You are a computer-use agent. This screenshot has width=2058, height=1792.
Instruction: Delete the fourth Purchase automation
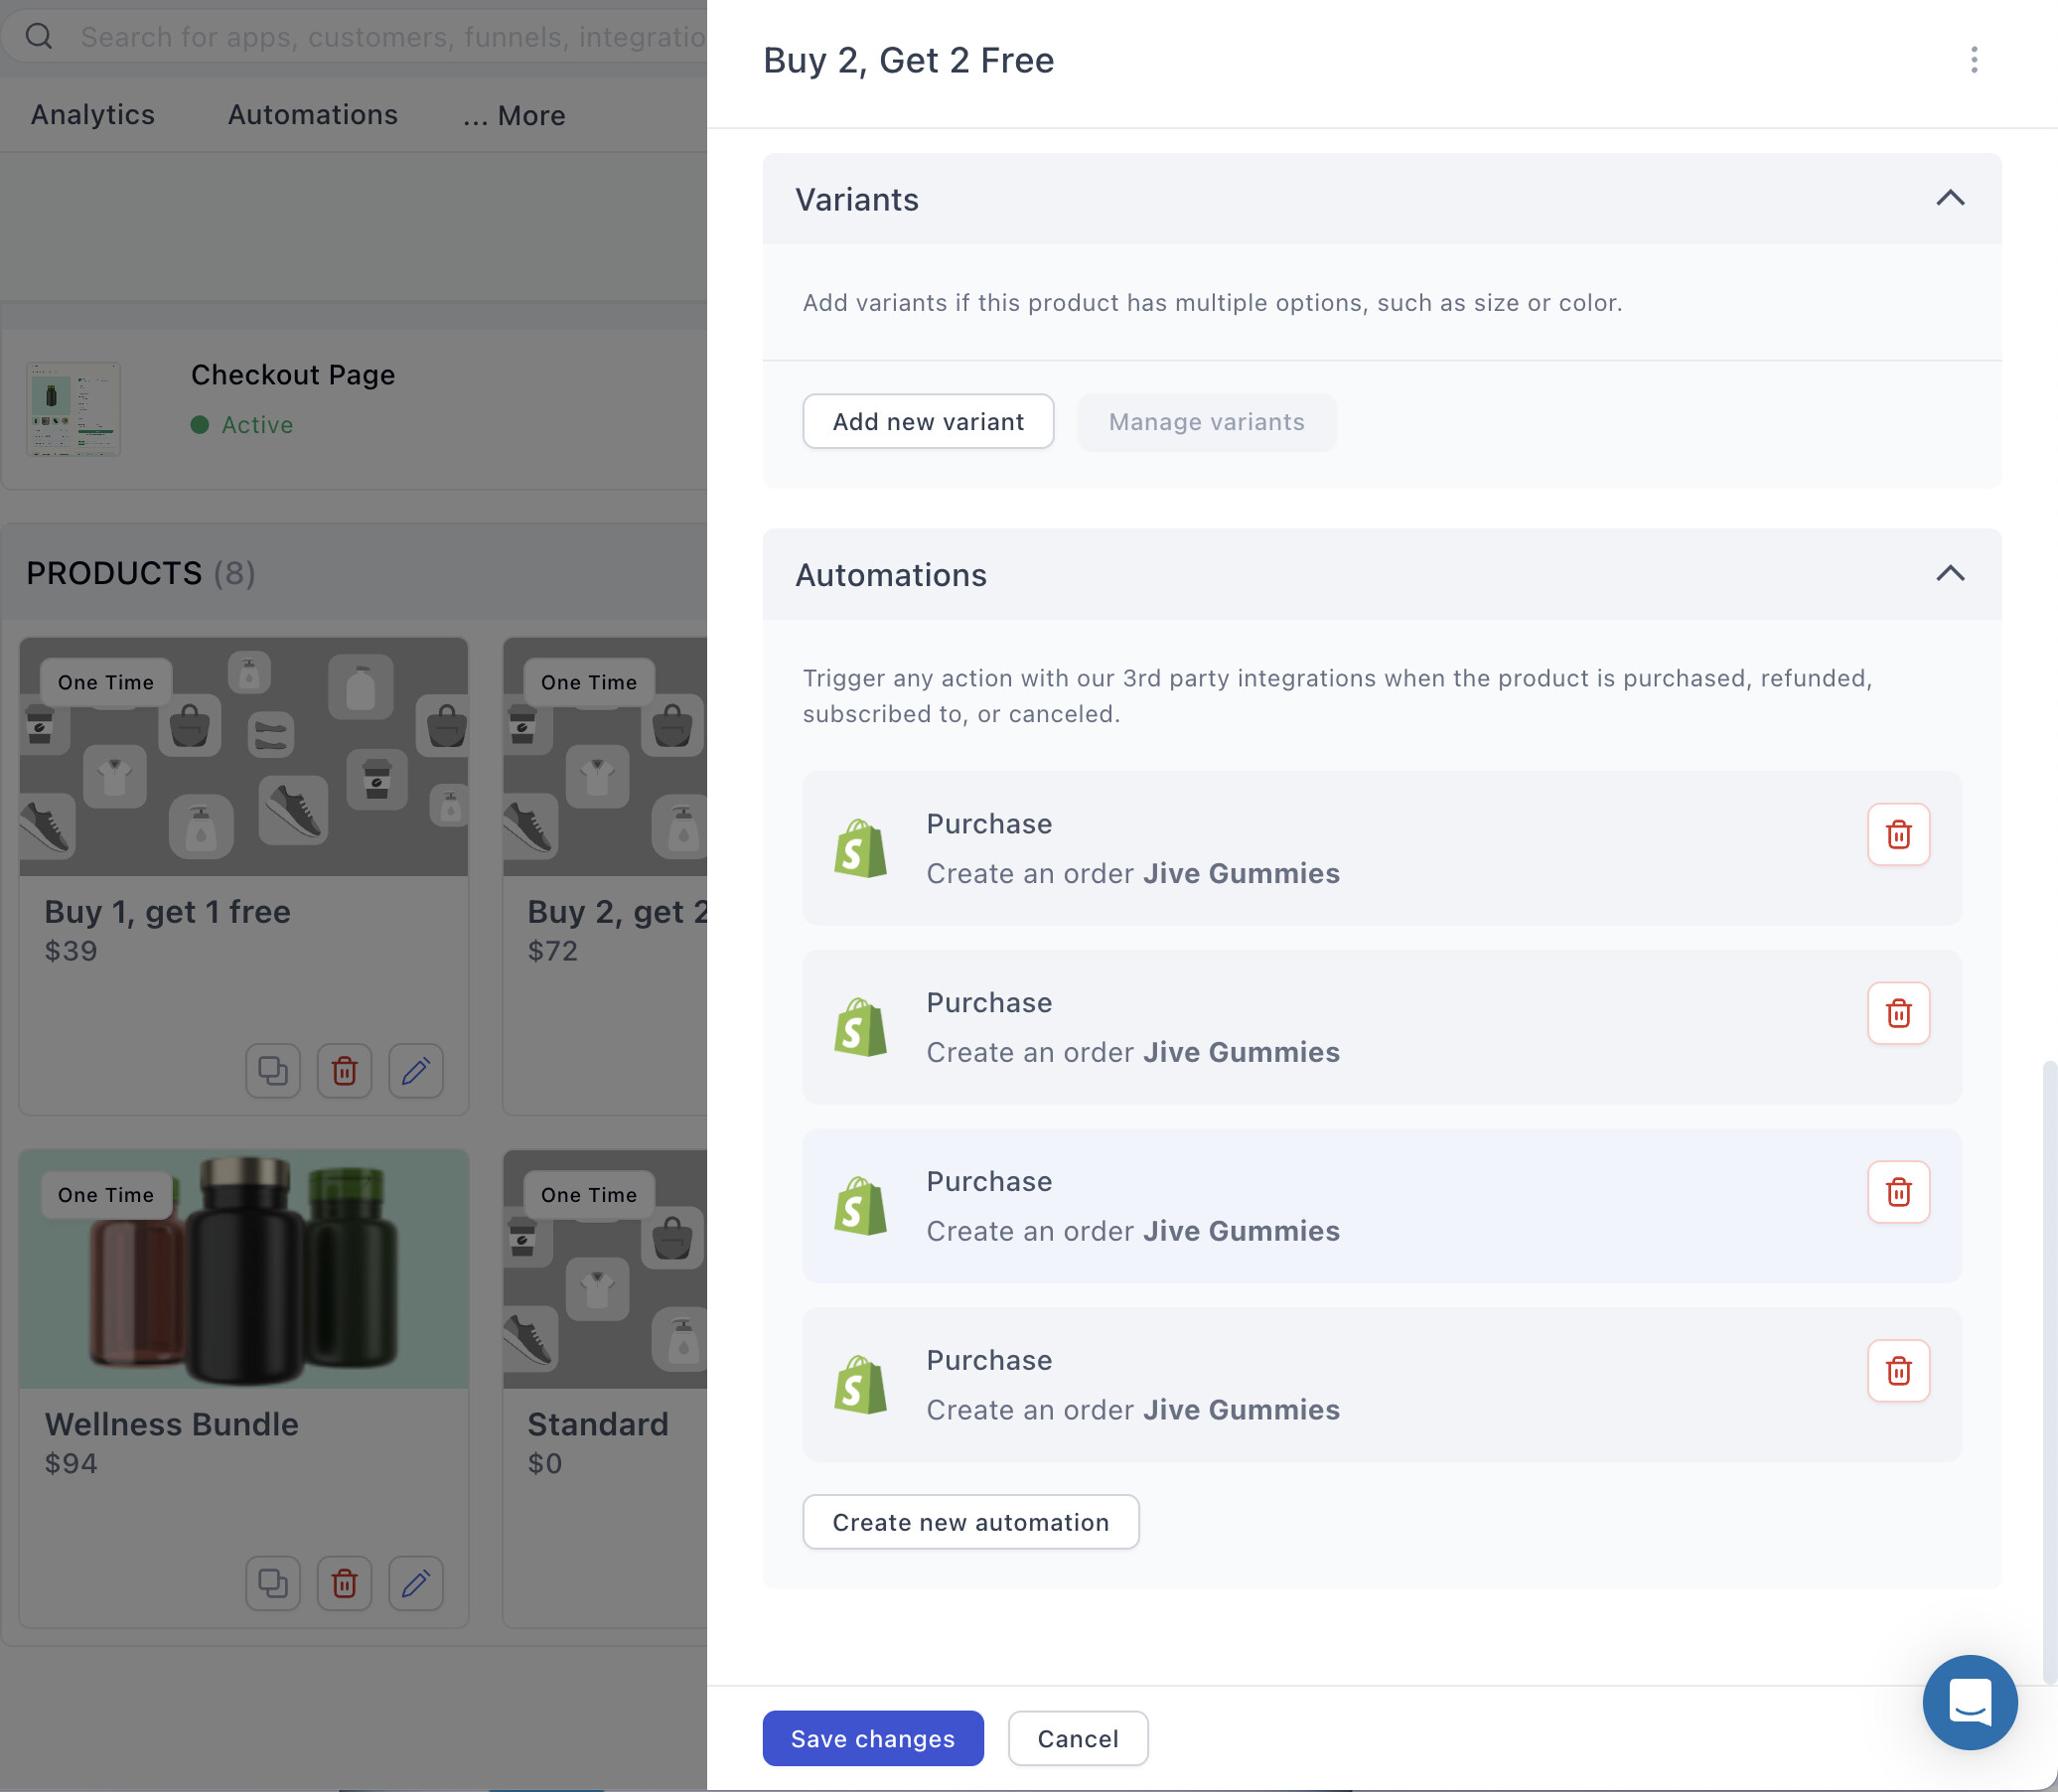[1897, 1370]
